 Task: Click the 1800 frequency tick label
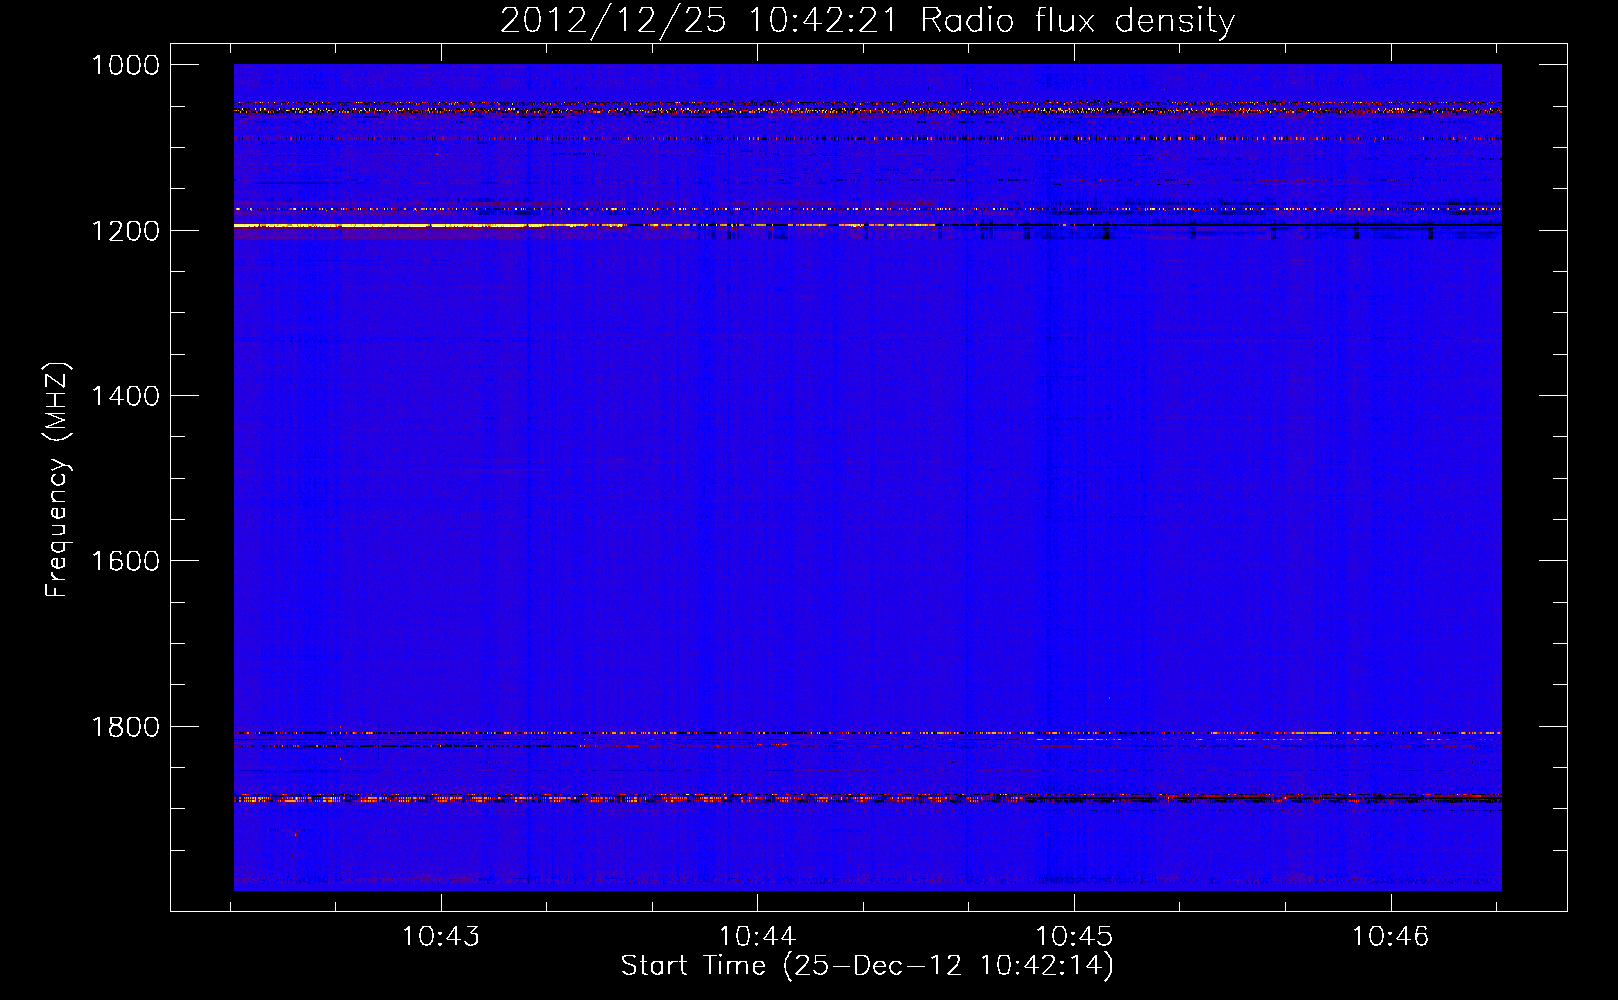(125, 727)
